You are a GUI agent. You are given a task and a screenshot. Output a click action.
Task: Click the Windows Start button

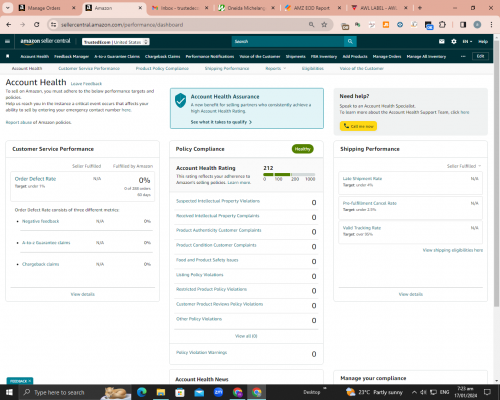[9, 392]
